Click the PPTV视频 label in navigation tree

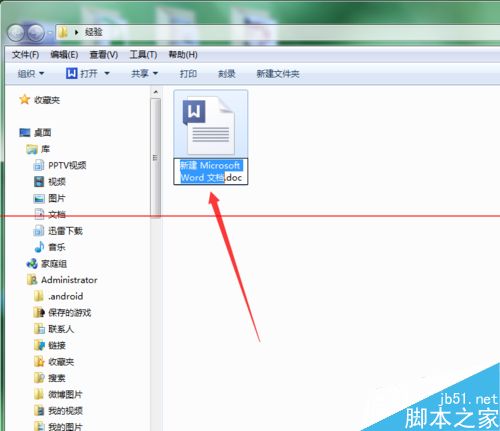click(x=67, y=165)
